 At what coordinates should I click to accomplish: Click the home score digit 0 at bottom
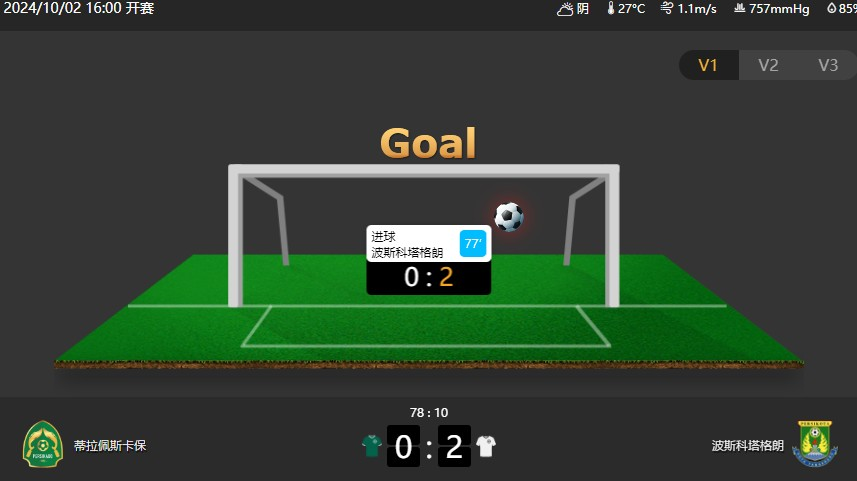(403, 446)
